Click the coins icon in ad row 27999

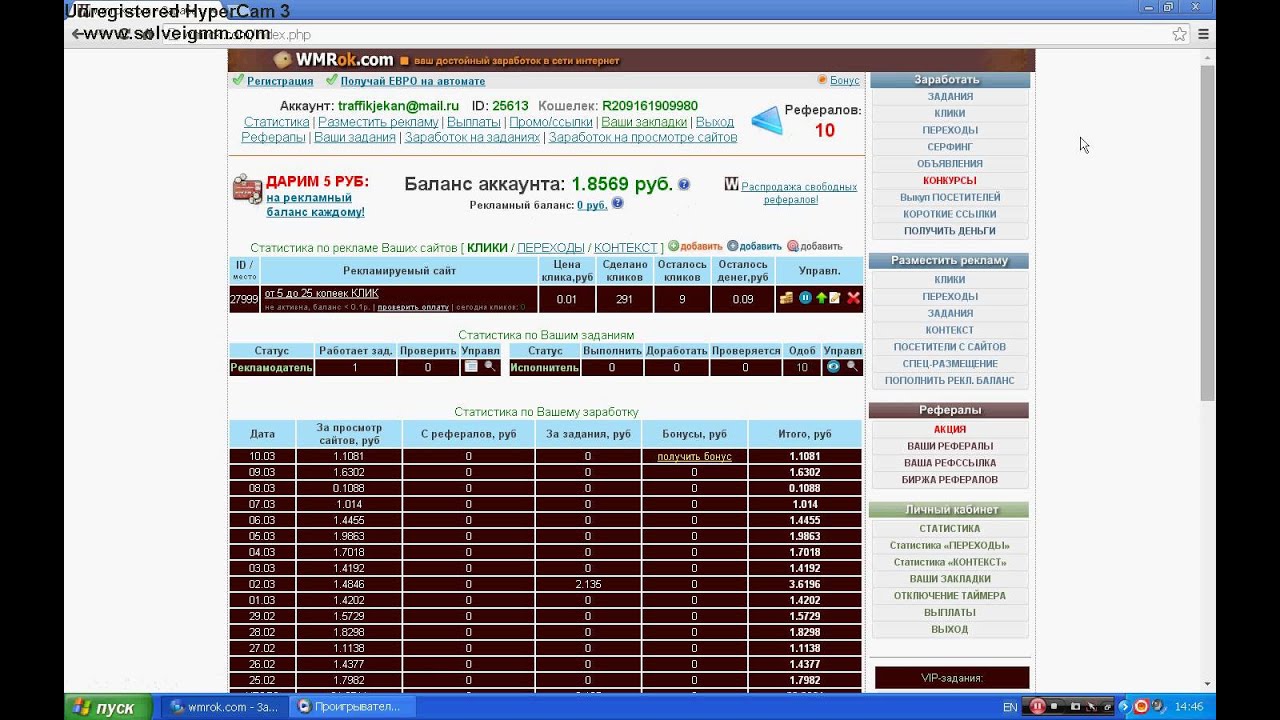(787, 298)
